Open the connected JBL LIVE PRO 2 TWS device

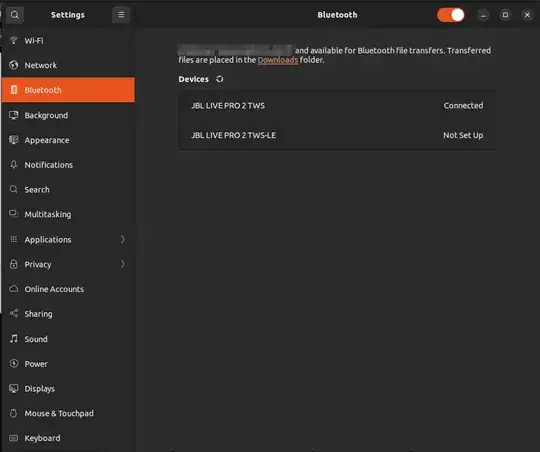[337, 106]
